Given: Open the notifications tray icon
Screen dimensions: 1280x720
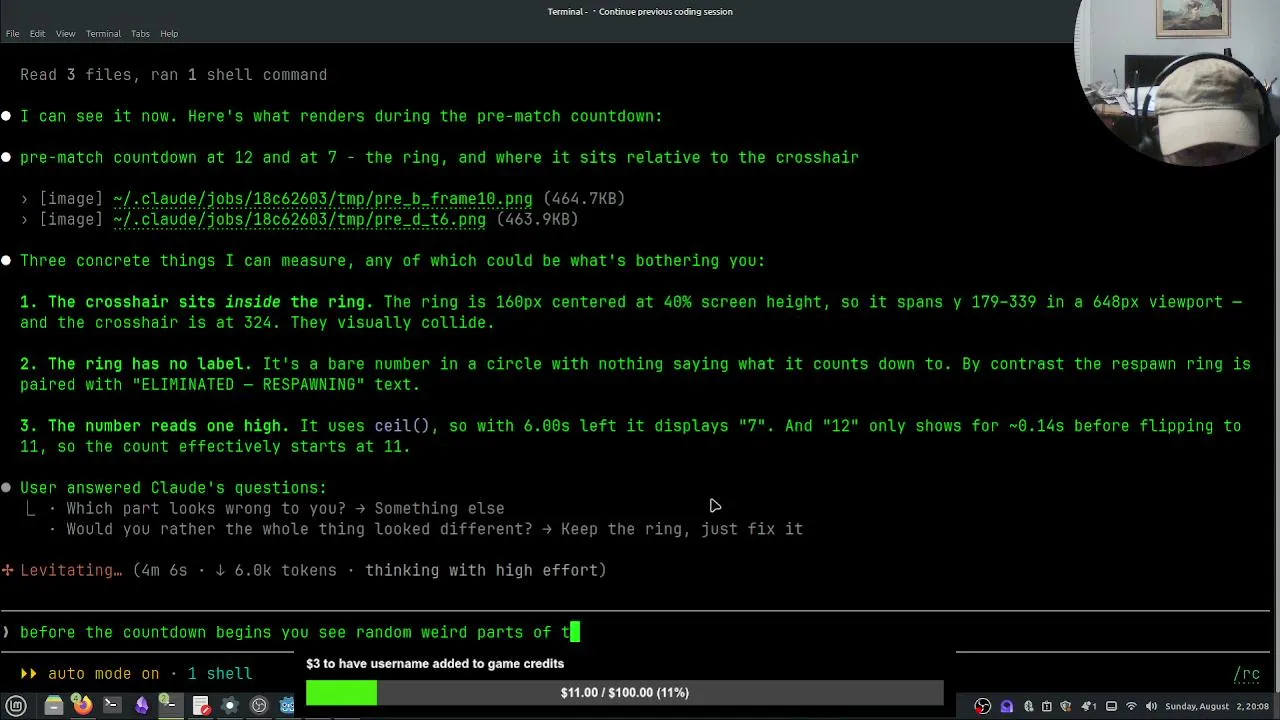Looking at the screenshot, I should (x=1088, y=706).
